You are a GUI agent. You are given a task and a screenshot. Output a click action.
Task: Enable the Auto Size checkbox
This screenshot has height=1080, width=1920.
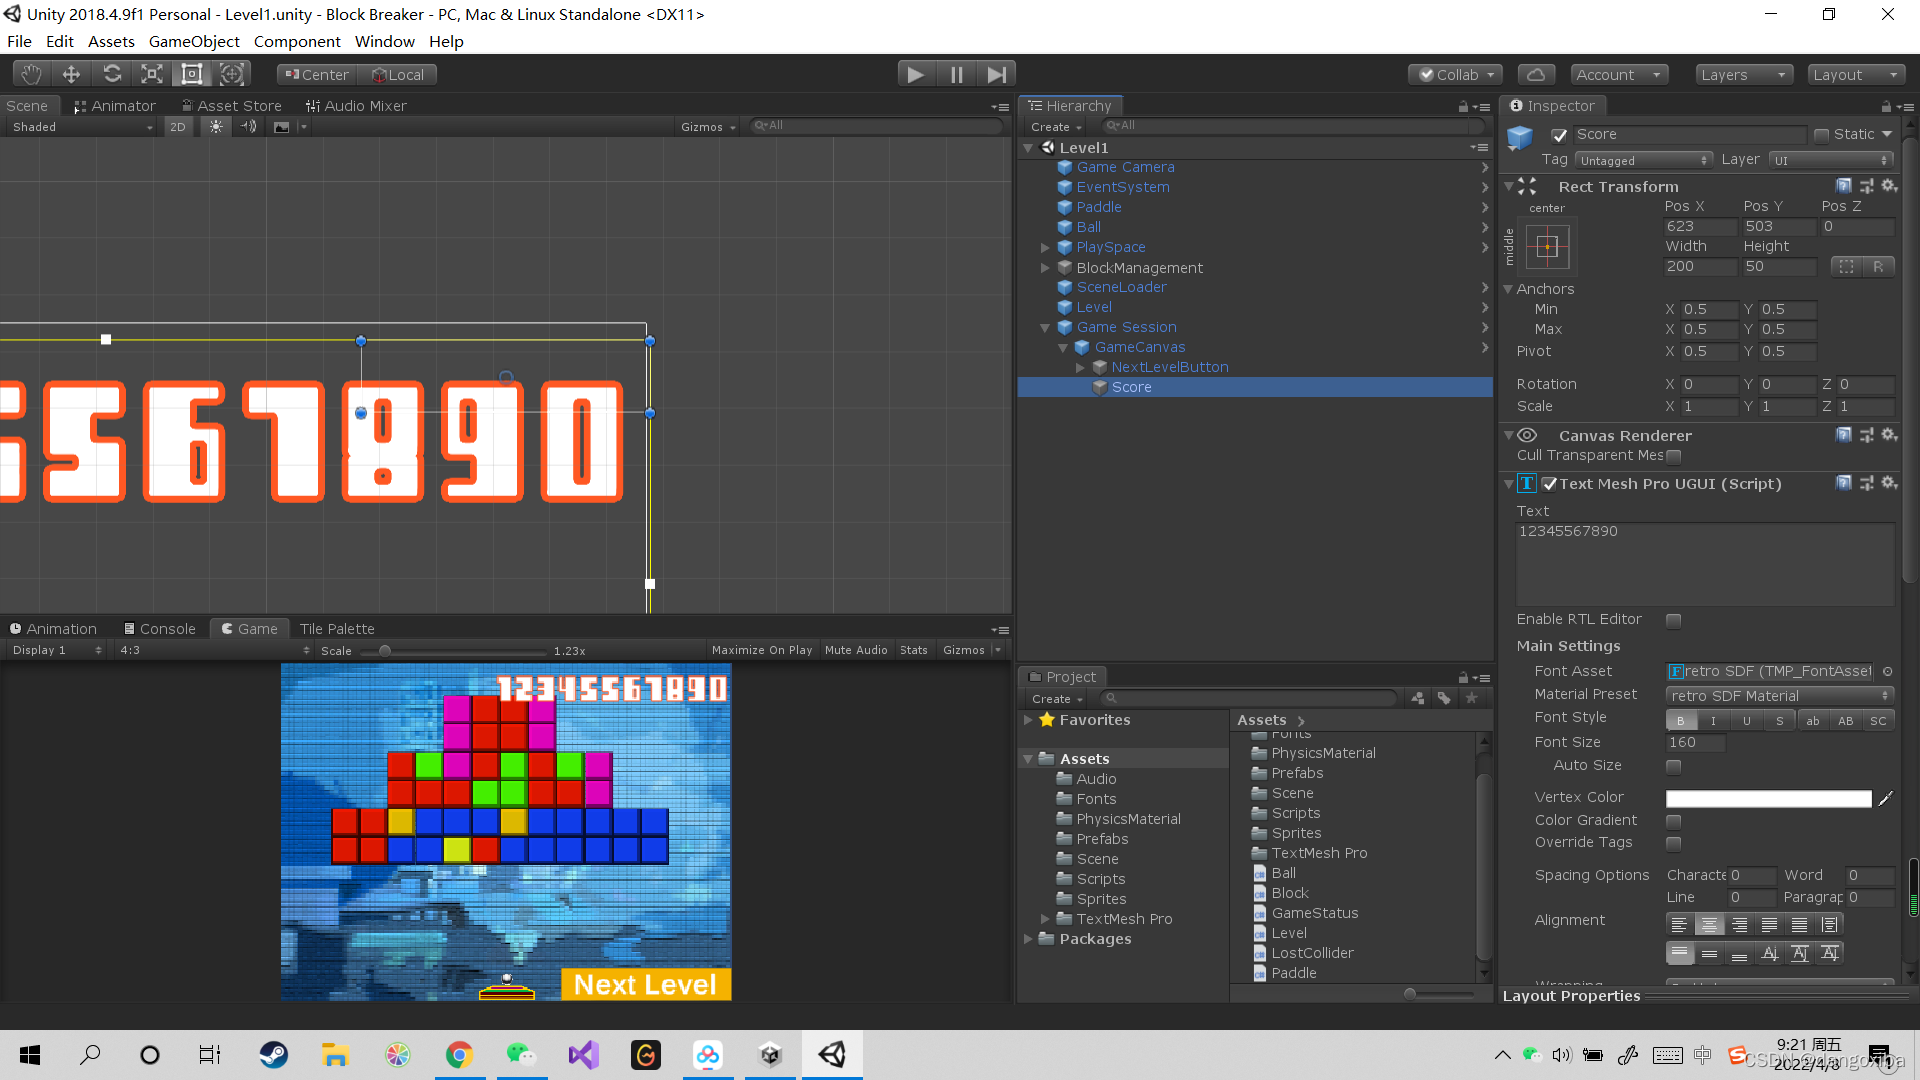click(x=1673, y=766)
